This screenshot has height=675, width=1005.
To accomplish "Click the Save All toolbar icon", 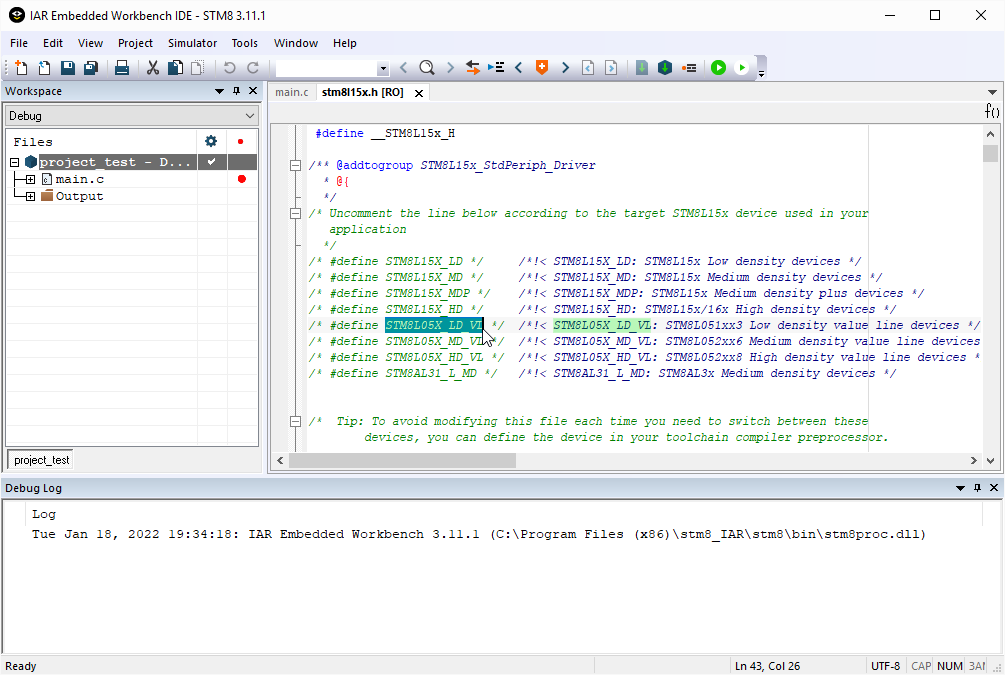I will point(90,67).
